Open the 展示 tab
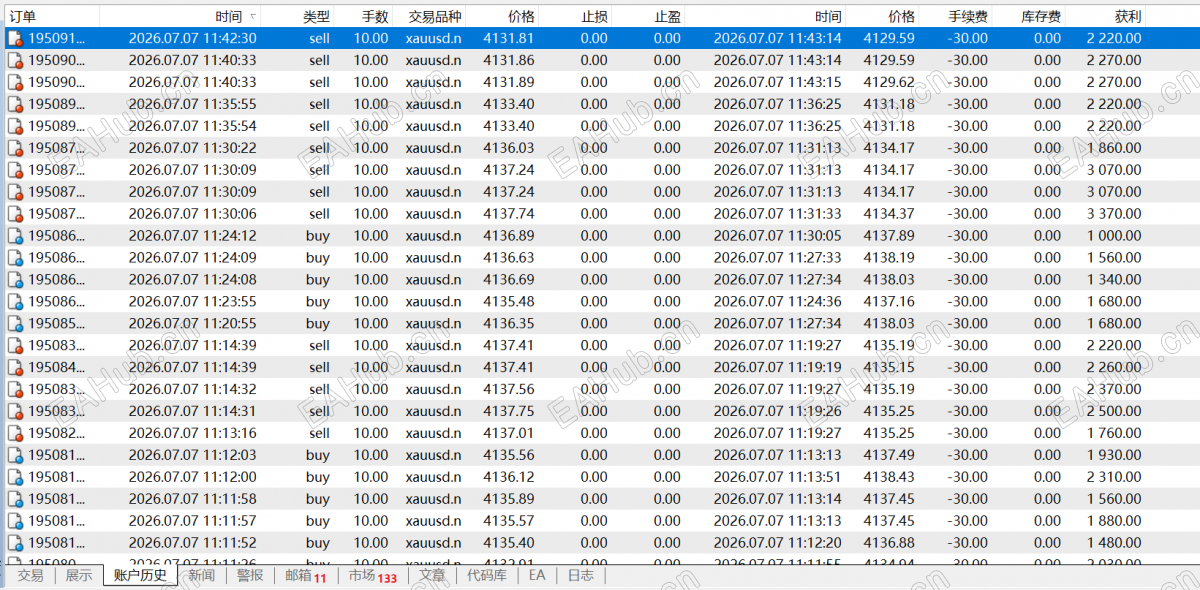The image size is (1200, 590). [x=79, y=575]
